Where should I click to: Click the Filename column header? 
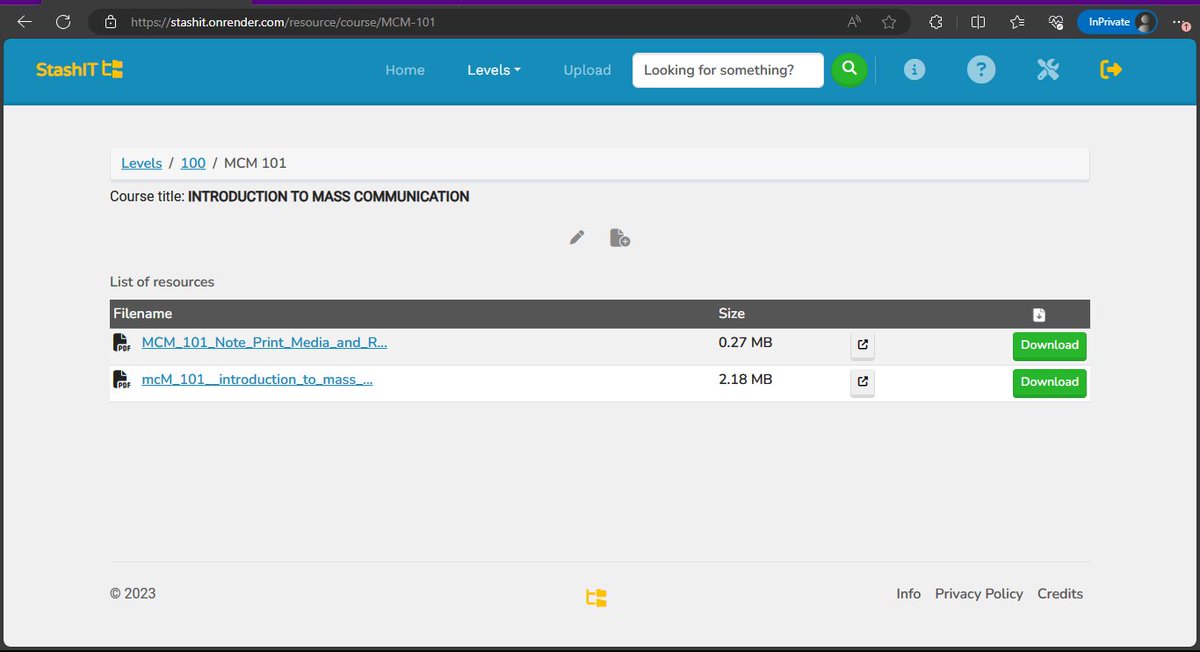143,314
